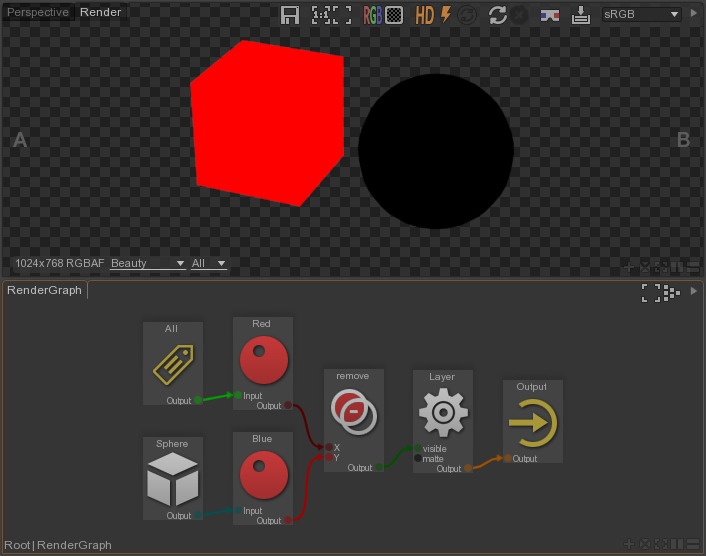Click the export render download icon
706x556 pixels.
pyautogui.click(x=581, y=15)
